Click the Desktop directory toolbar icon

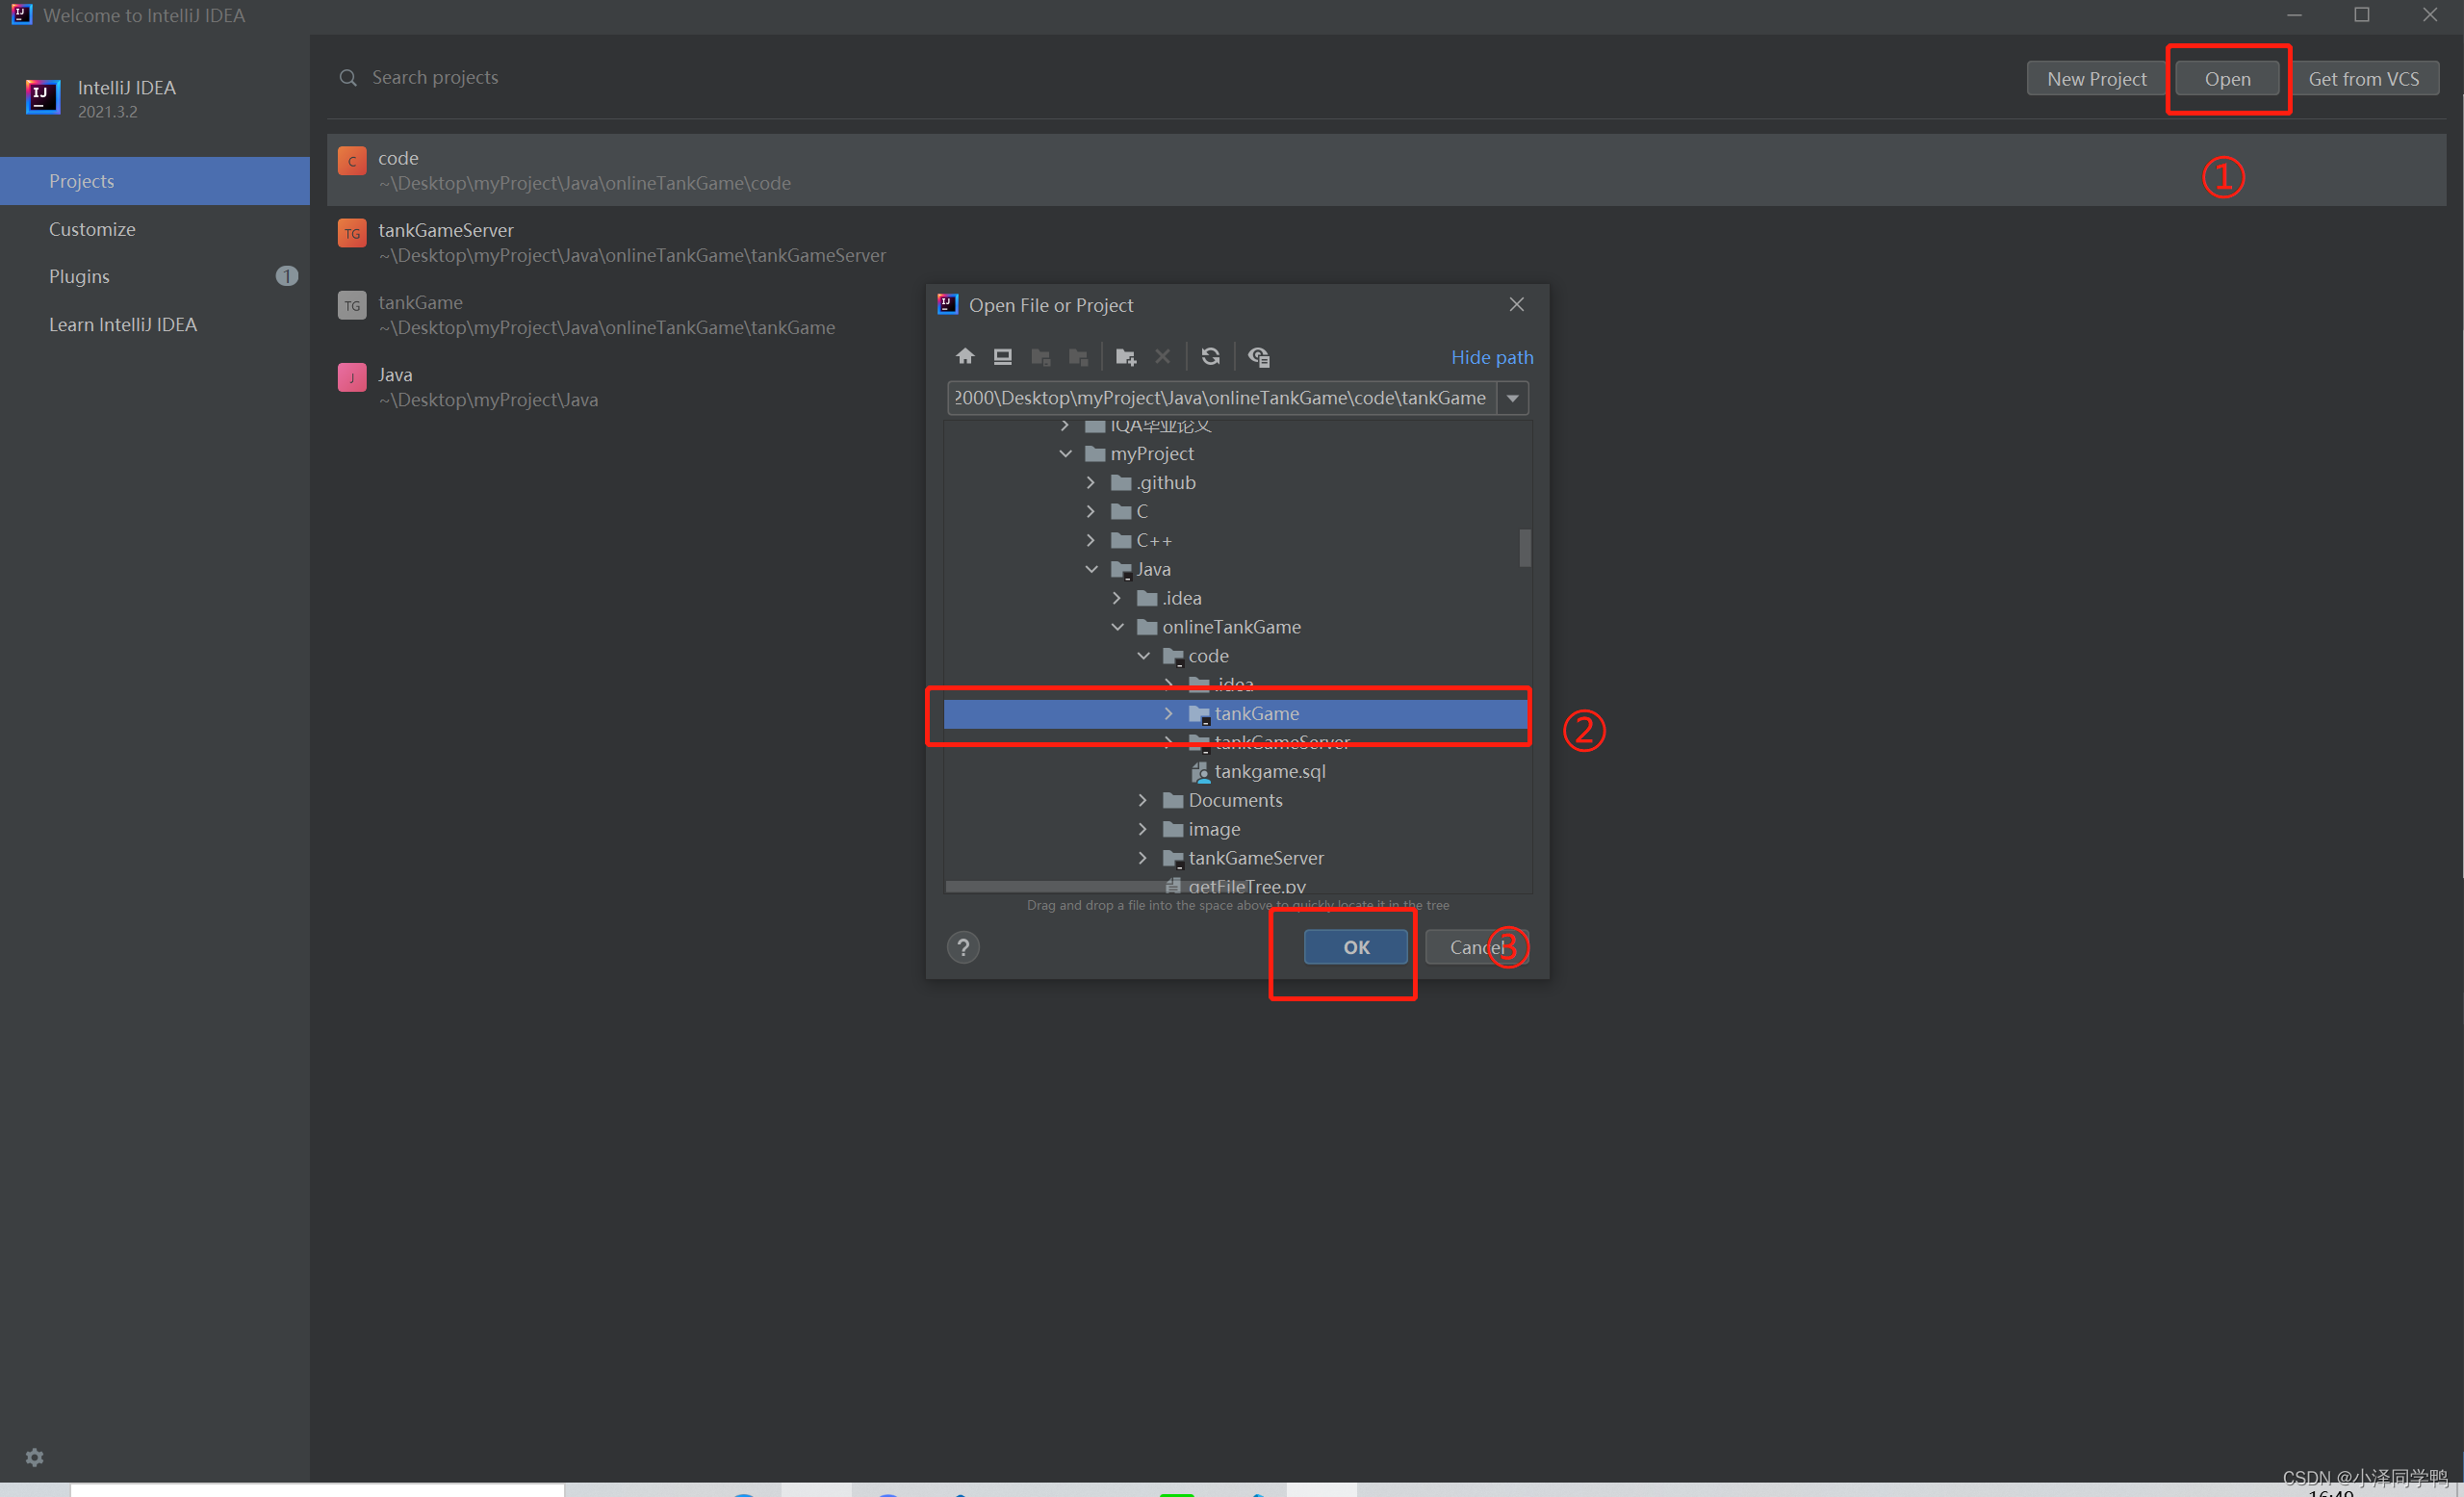1002,357
